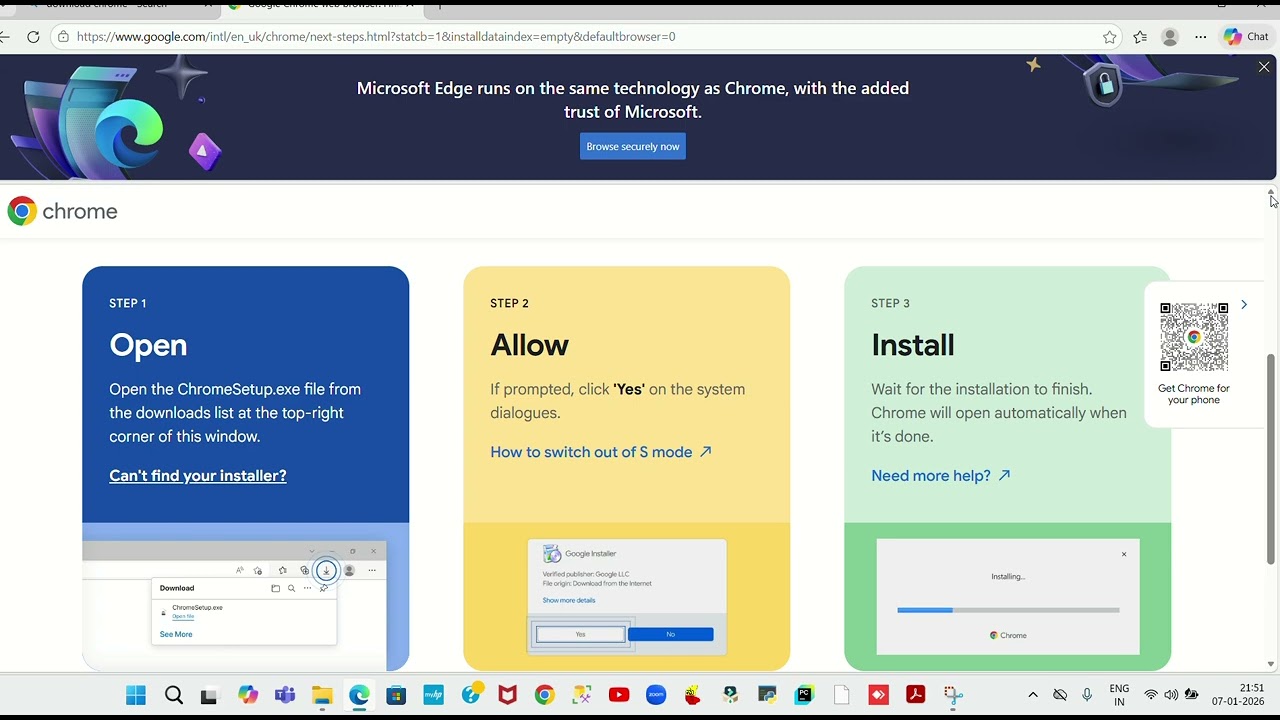Click the chrome logo in the page header

coord(63,211)
